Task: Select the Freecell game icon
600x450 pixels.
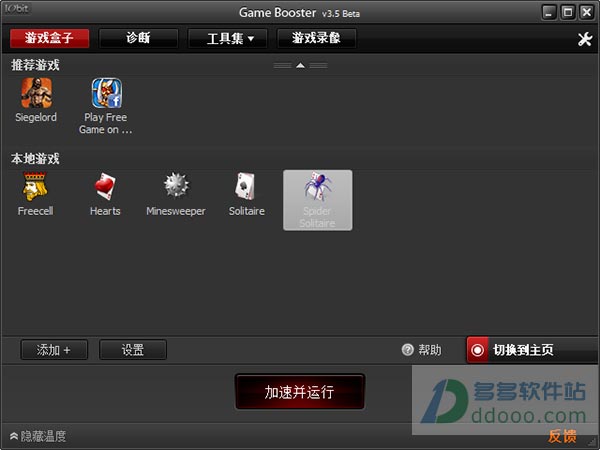Action: click(x=35, y=187)
